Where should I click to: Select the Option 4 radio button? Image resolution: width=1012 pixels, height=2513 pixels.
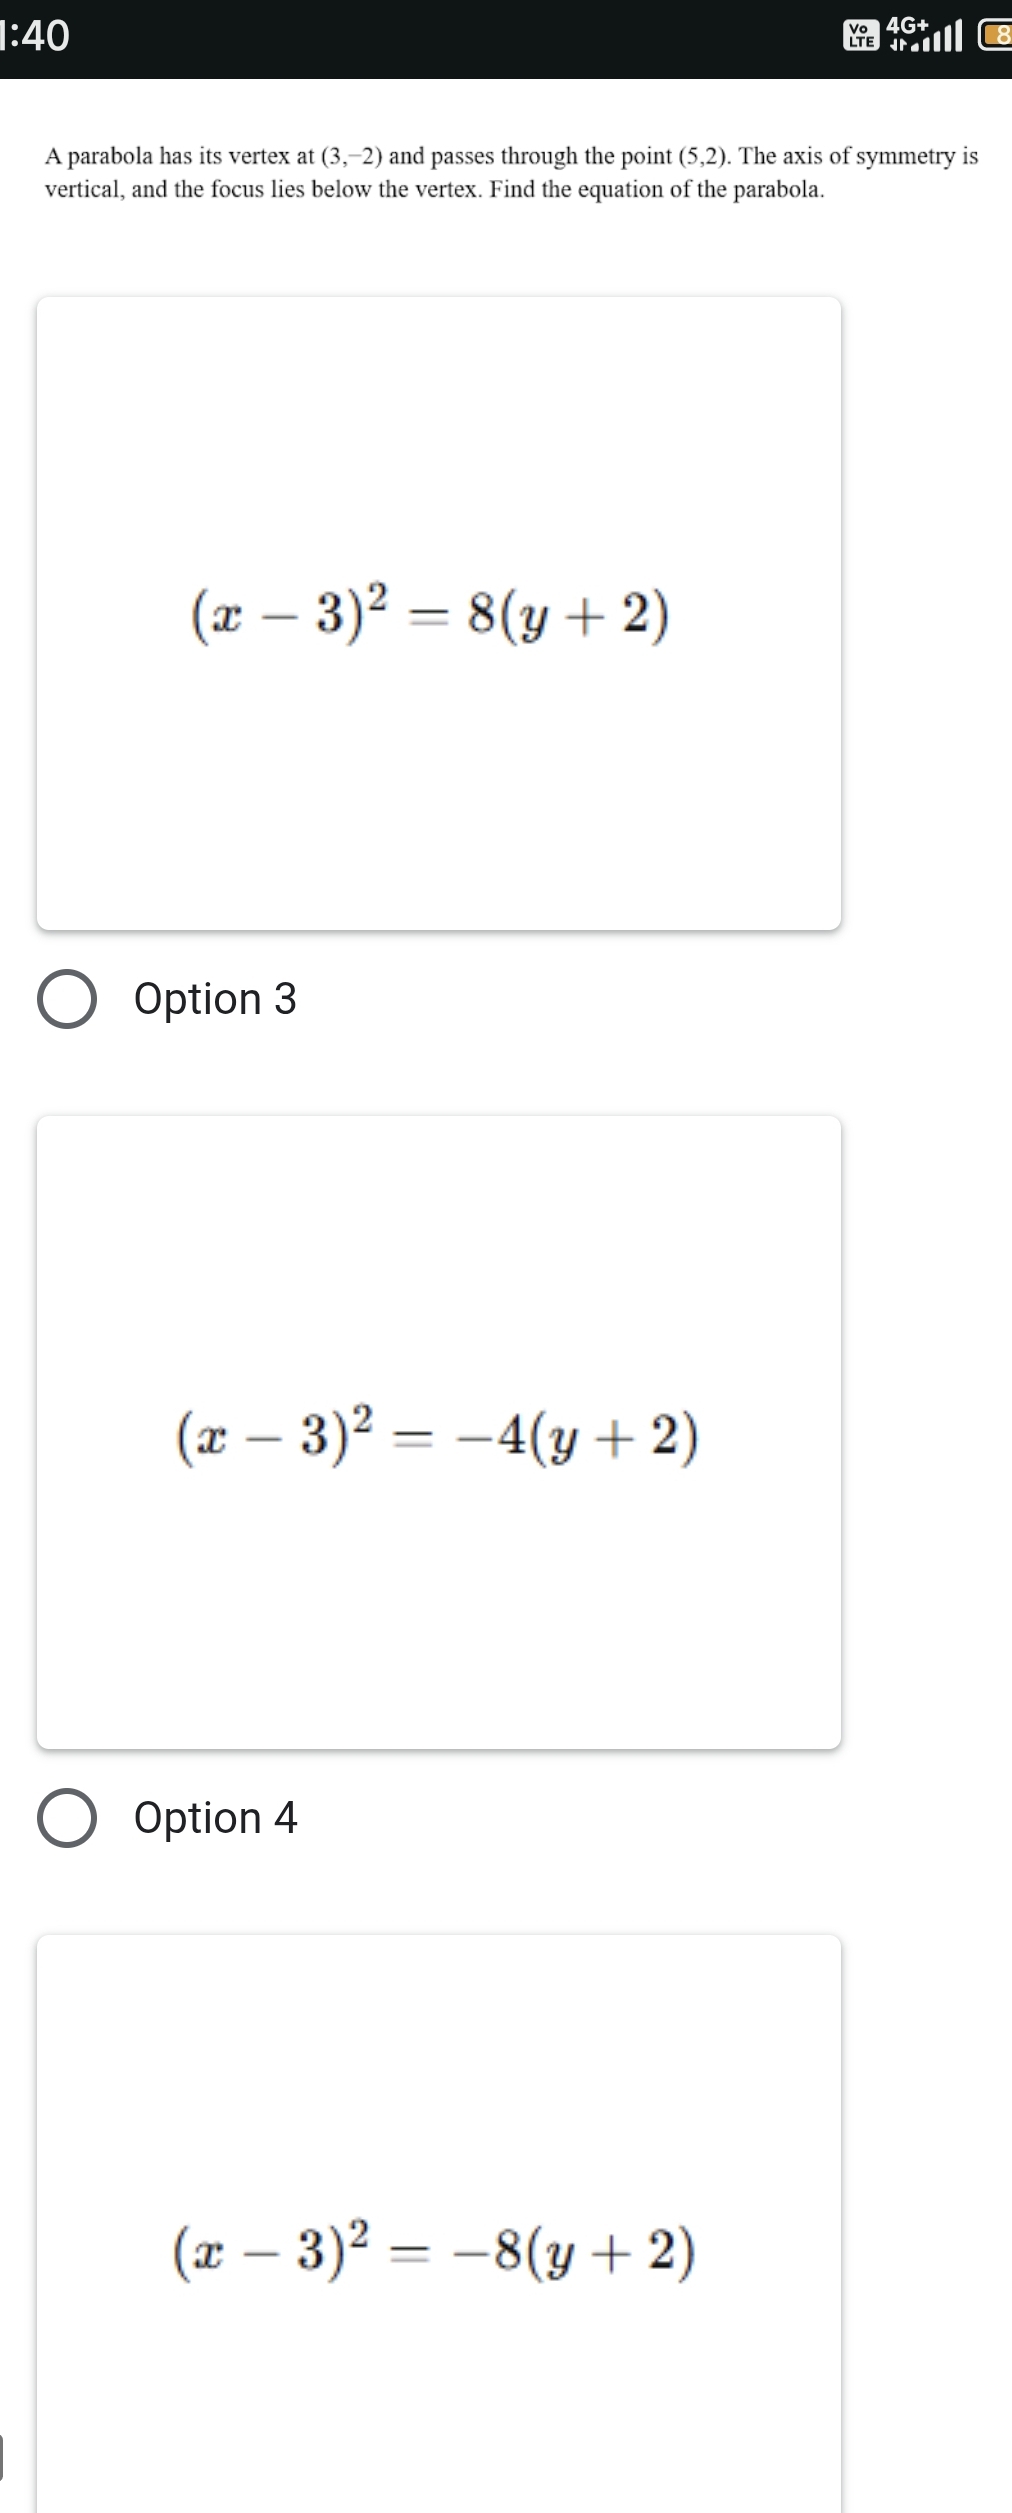point(67,1818)
